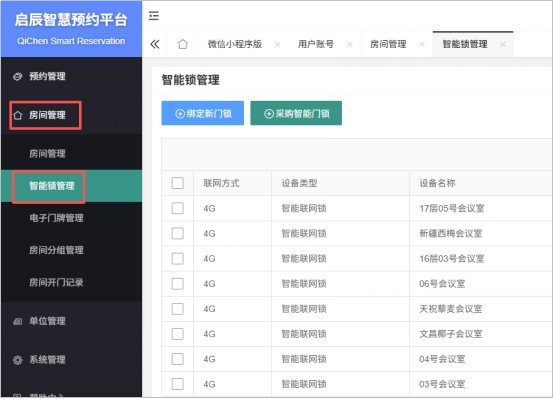Click the 联网方式 column header
The width and height of the screenshot is (553, 399).
click(221, 183)
